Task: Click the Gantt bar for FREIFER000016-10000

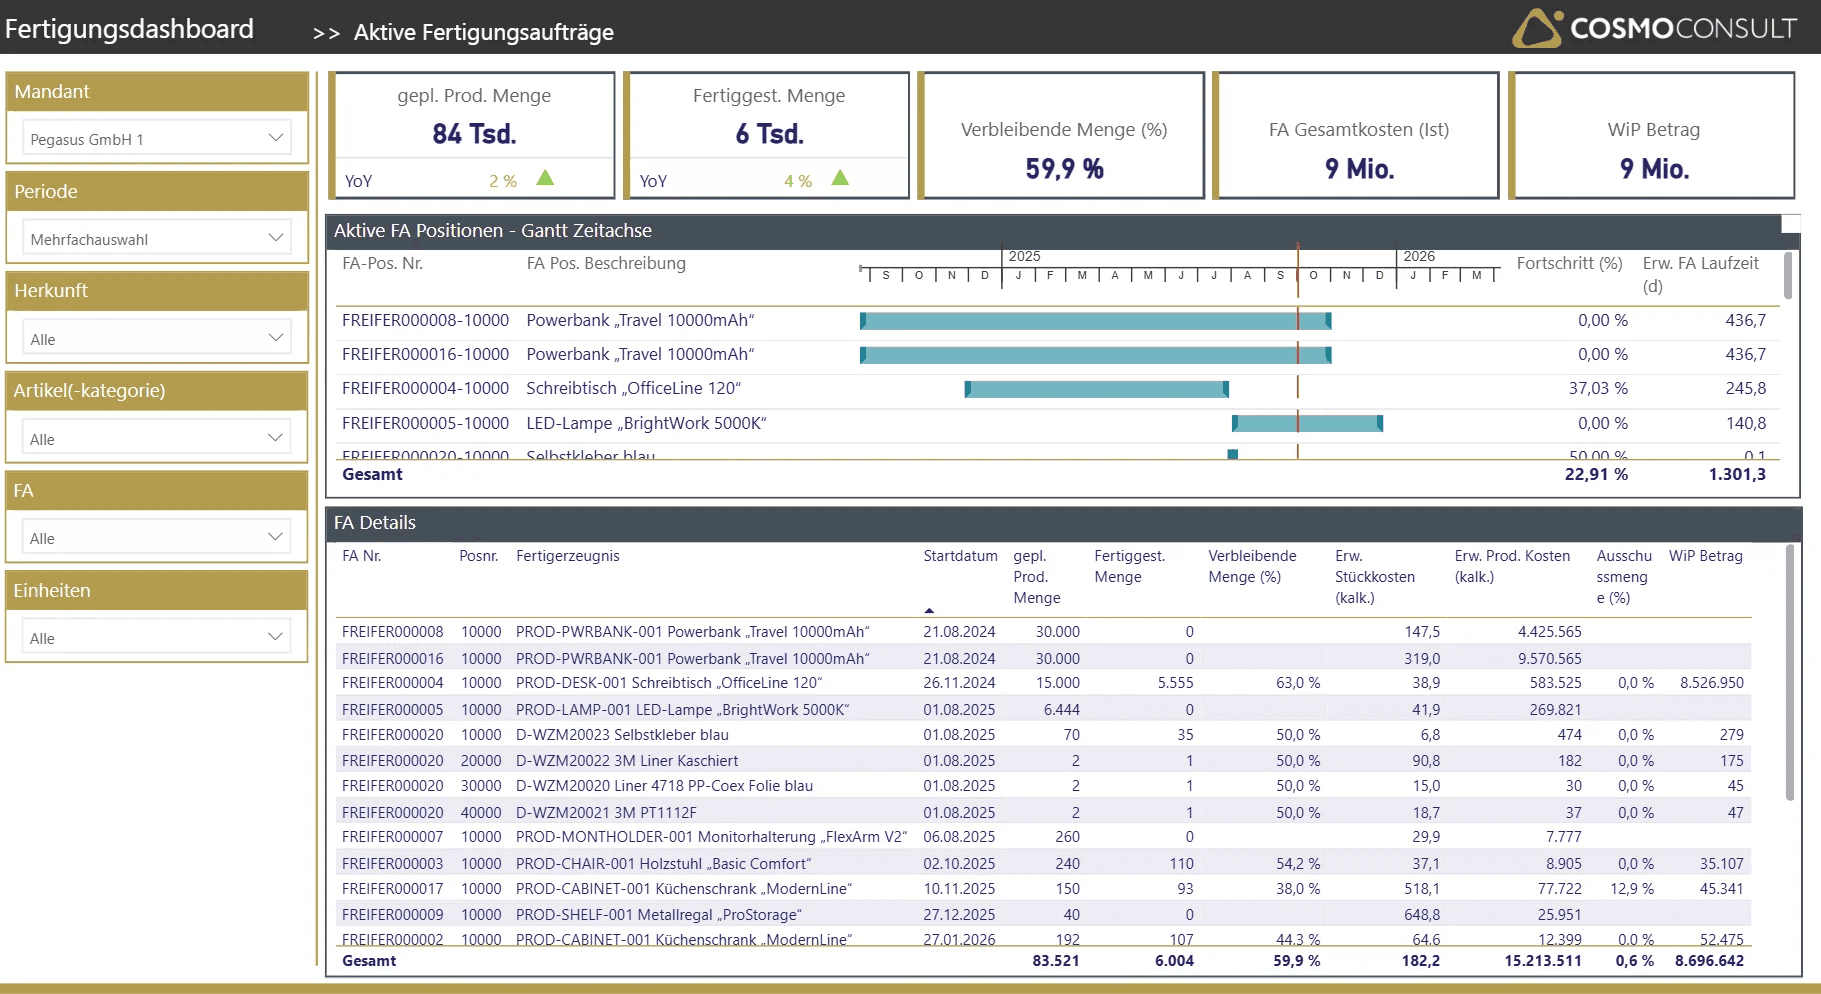Action: [1095, 355]
